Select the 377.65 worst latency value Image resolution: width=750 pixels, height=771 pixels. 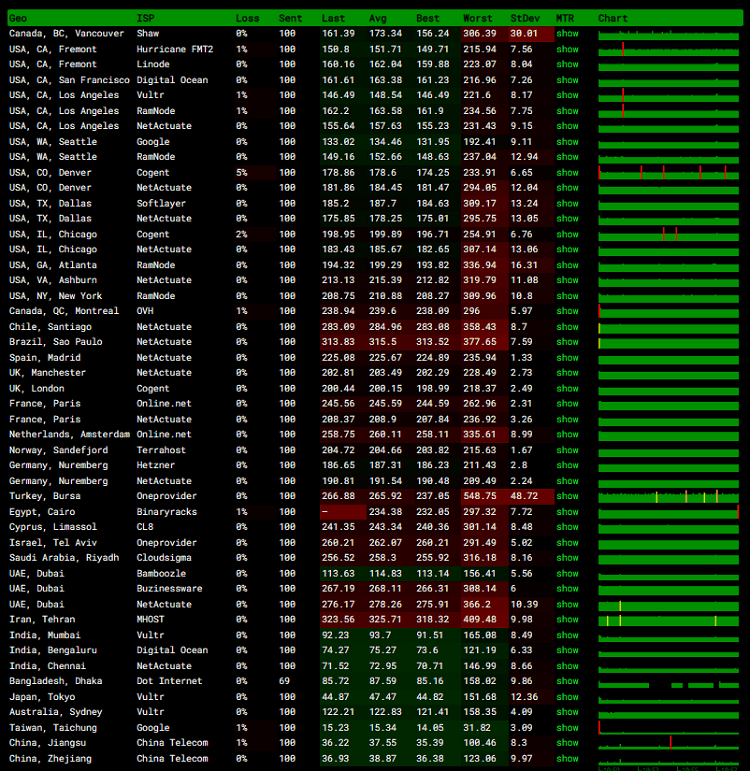click(480, 342)
